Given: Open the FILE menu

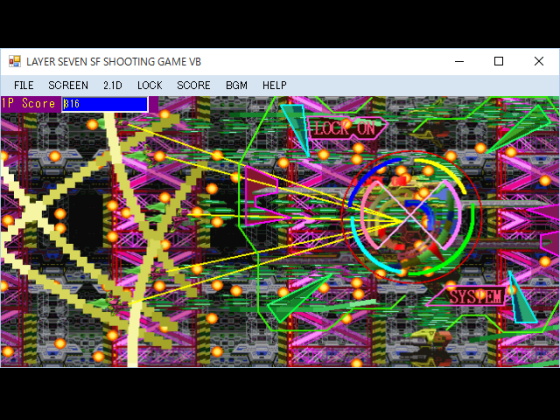Looking at the screenshot, I should point(24,85).
